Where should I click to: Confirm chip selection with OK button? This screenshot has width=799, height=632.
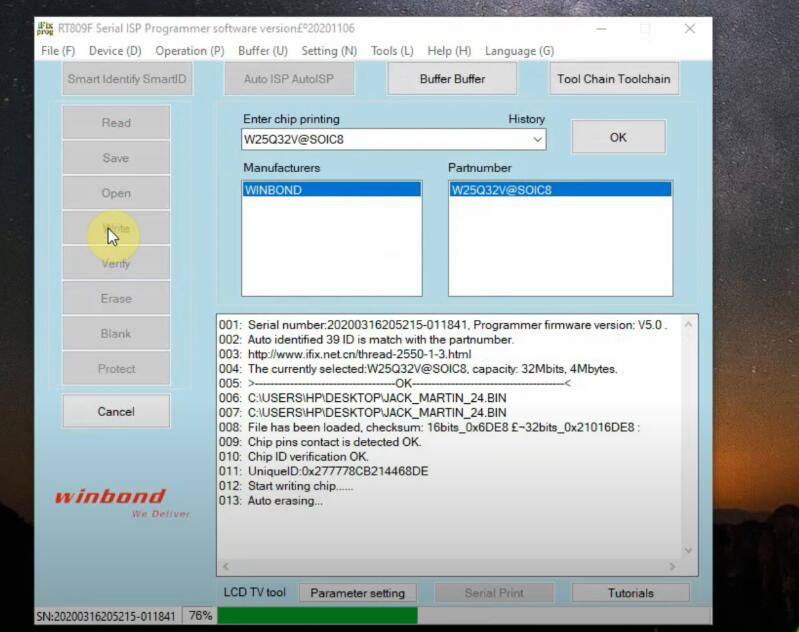point(618,137)
